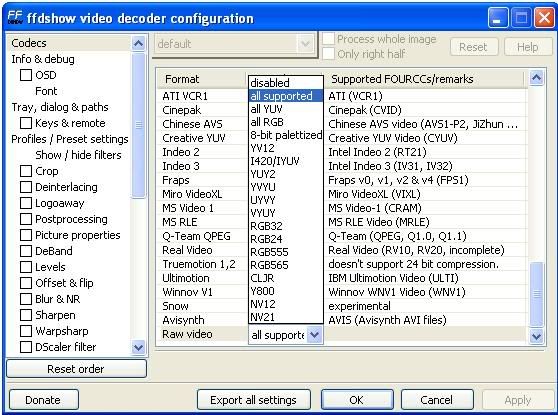The width and height of the screenshot is (558, 415).
Task: Click the Export all settings button
Action: click(x=253, y=400)
